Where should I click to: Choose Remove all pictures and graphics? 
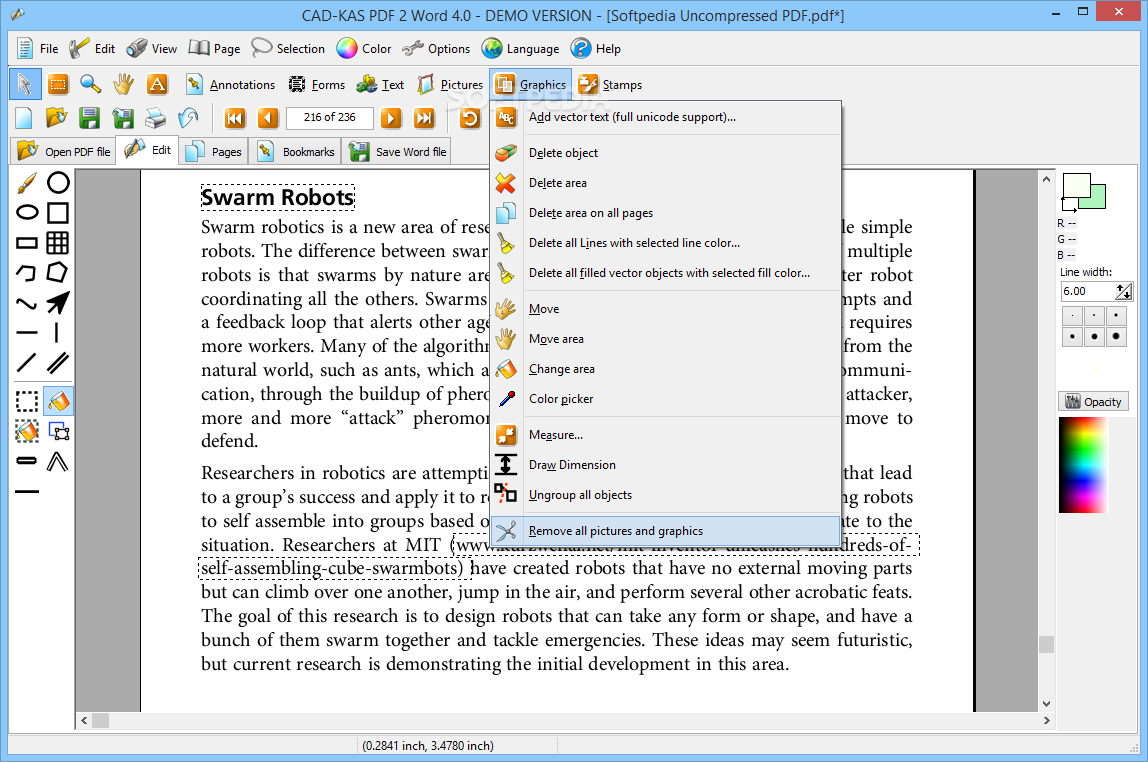(x=666, y=531)
